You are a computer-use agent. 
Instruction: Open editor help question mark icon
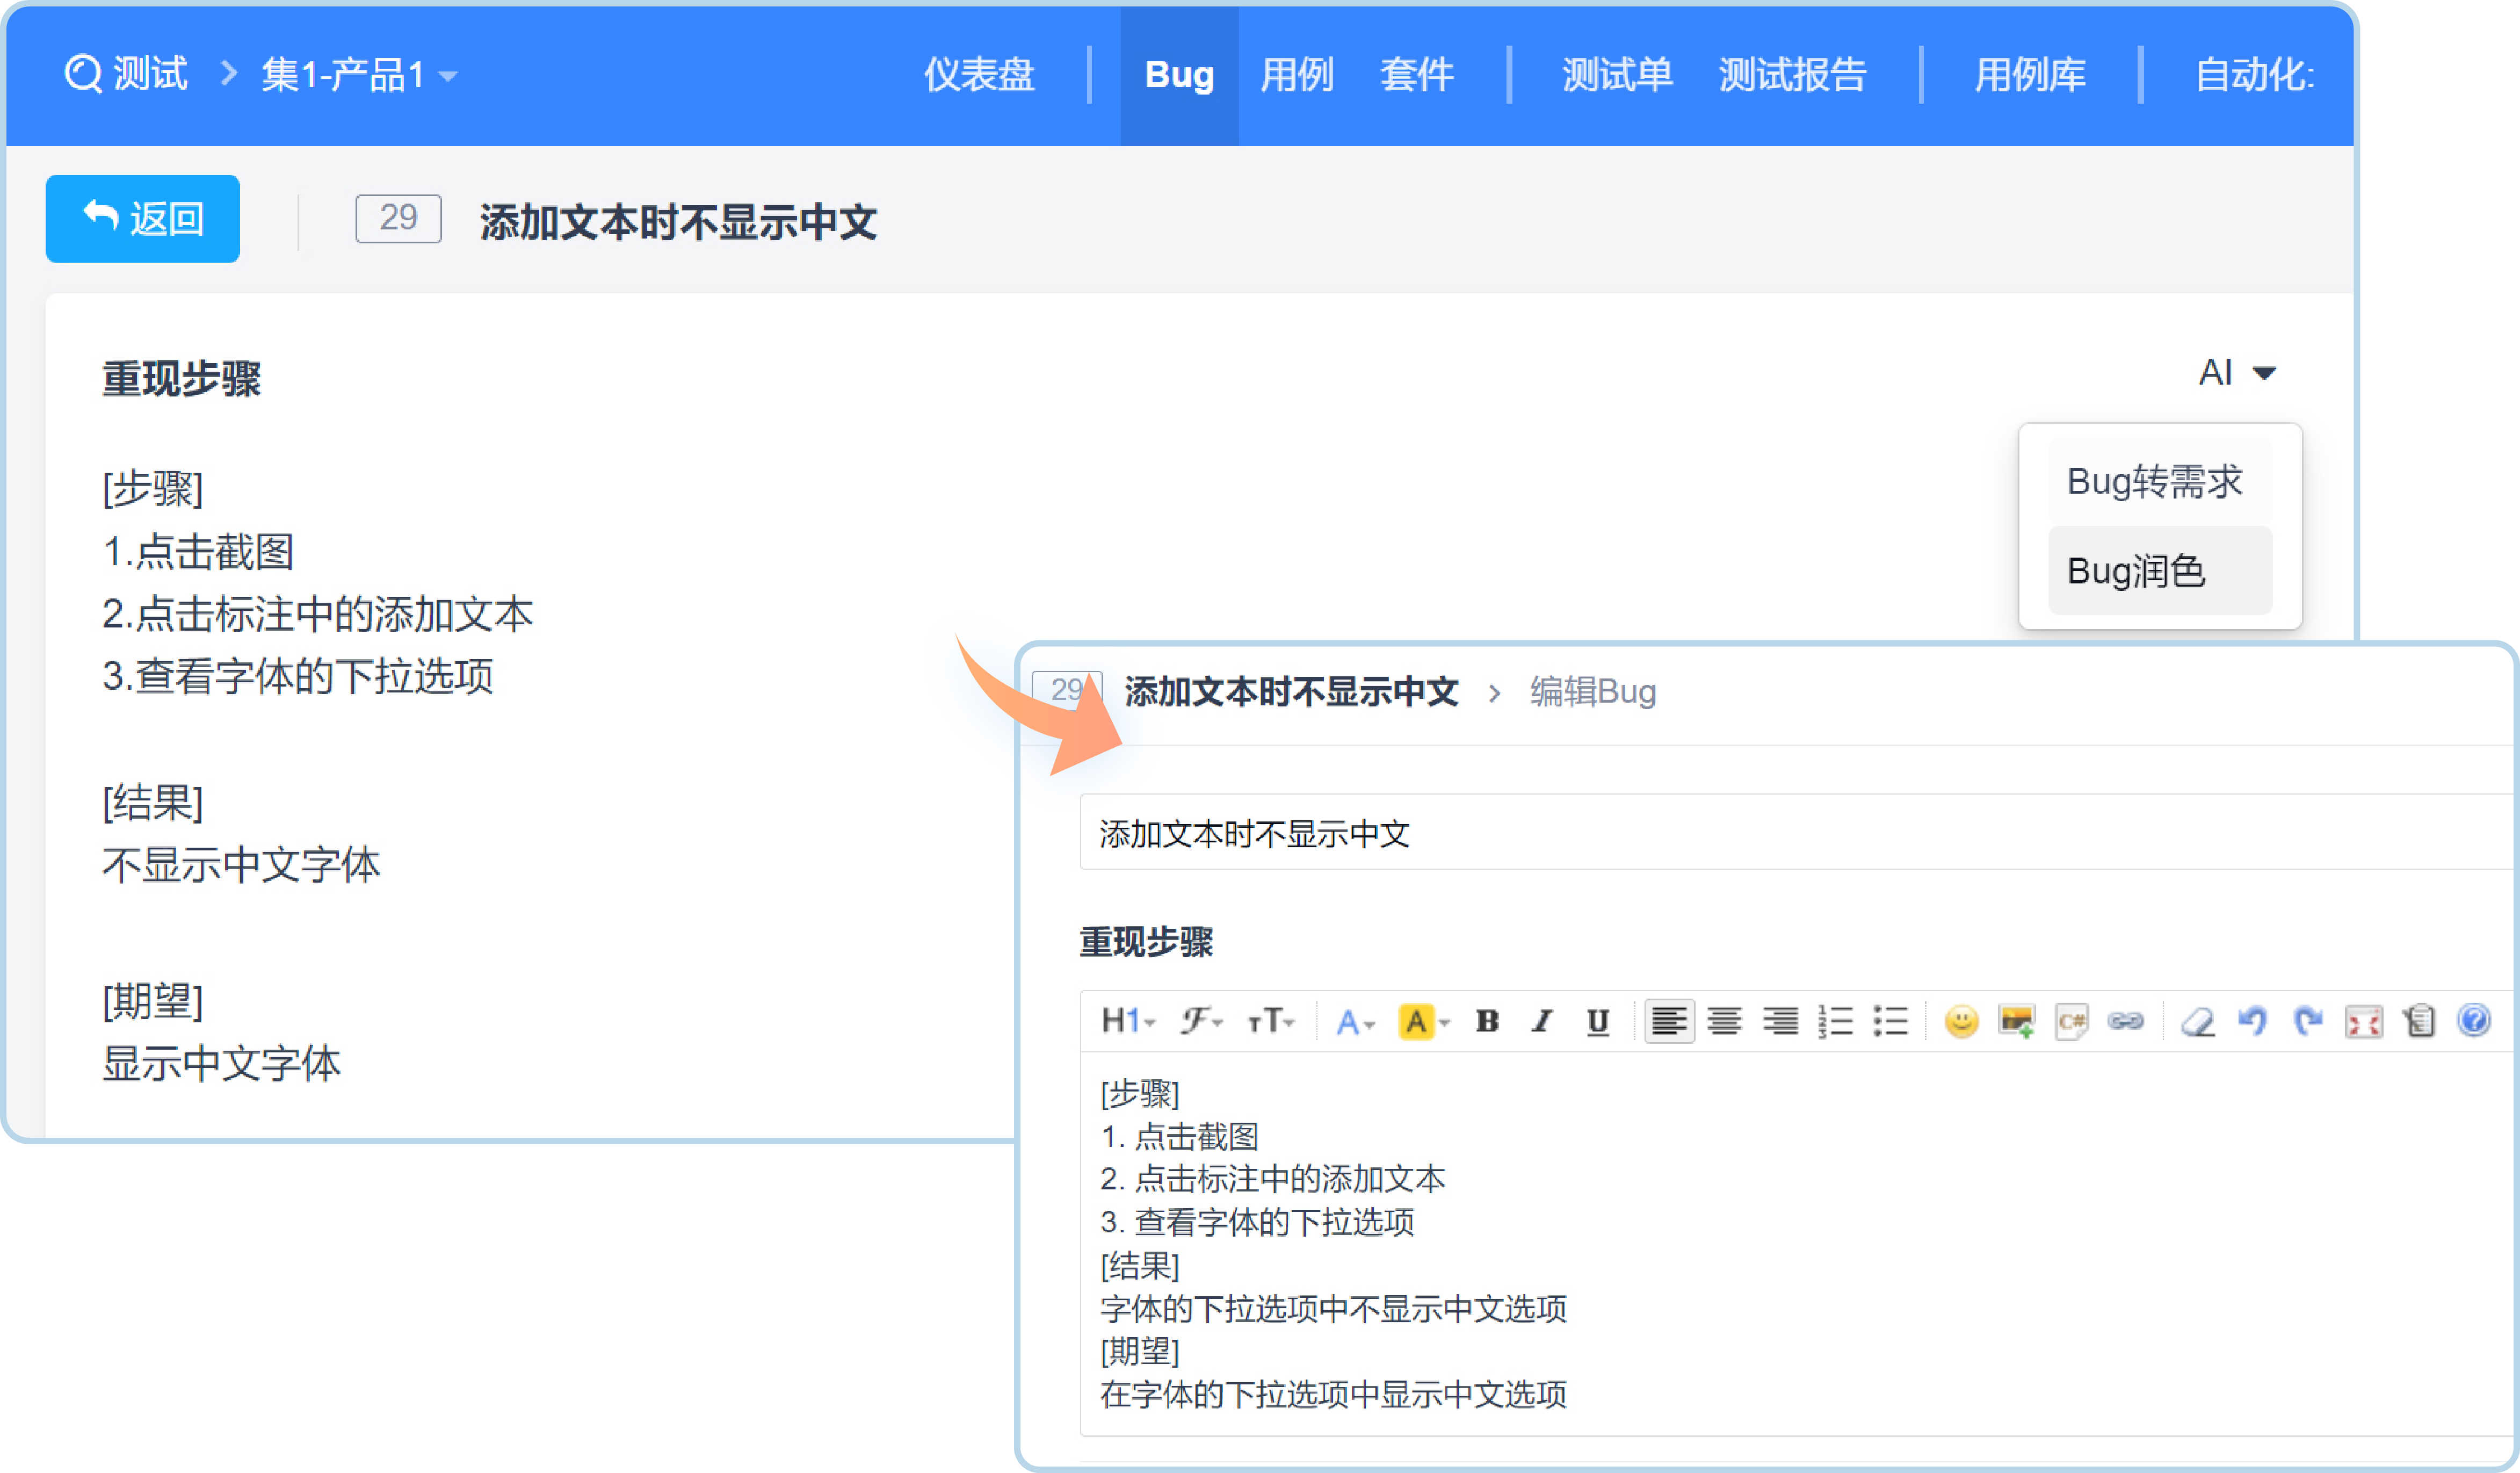(2474, 1021)
